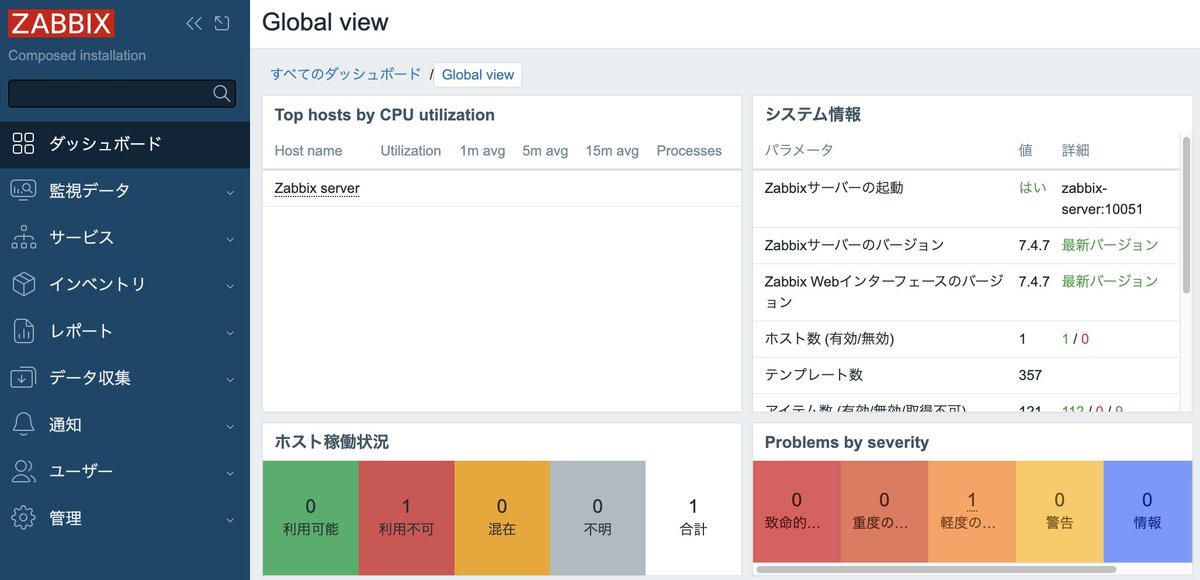1200x580 pixels.
Task: Click the サービス hierarchy icon
Action: click(x=24, y=237)
